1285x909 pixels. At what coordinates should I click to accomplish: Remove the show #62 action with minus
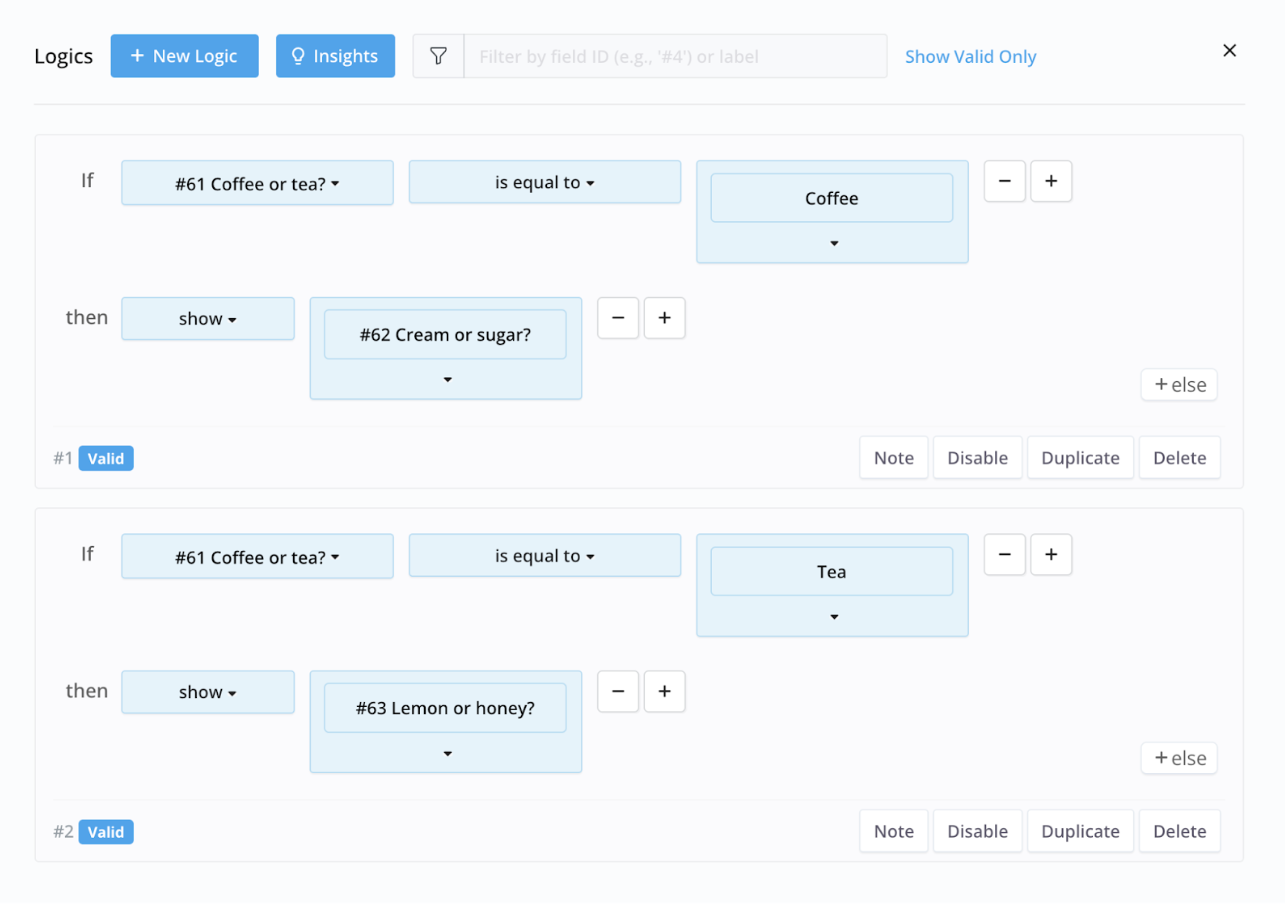click(617, 318)
